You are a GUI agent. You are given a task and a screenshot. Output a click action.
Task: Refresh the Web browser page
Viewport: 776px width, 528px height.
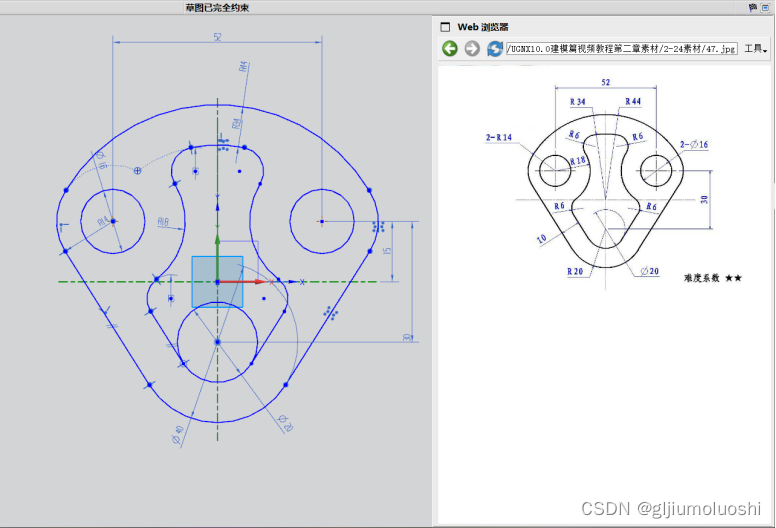click(494, 48)
